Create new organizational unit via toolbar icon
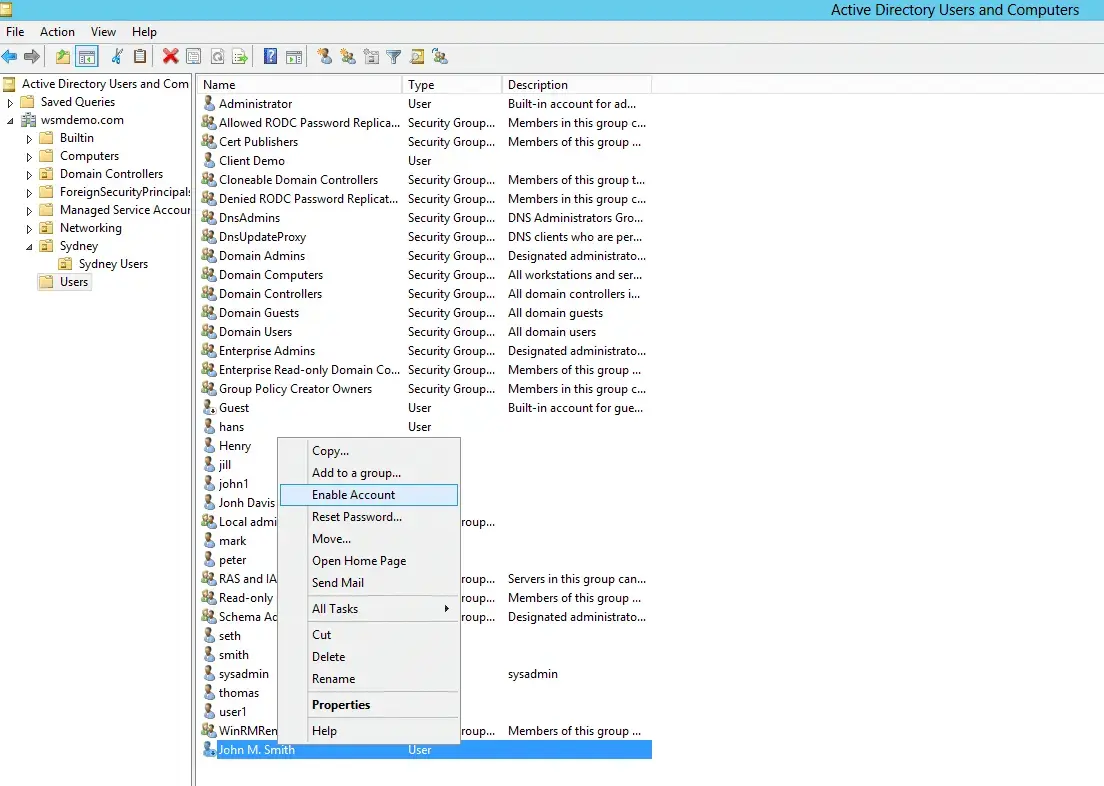Viewport: 1104px width, 786px height. point(371,57)
